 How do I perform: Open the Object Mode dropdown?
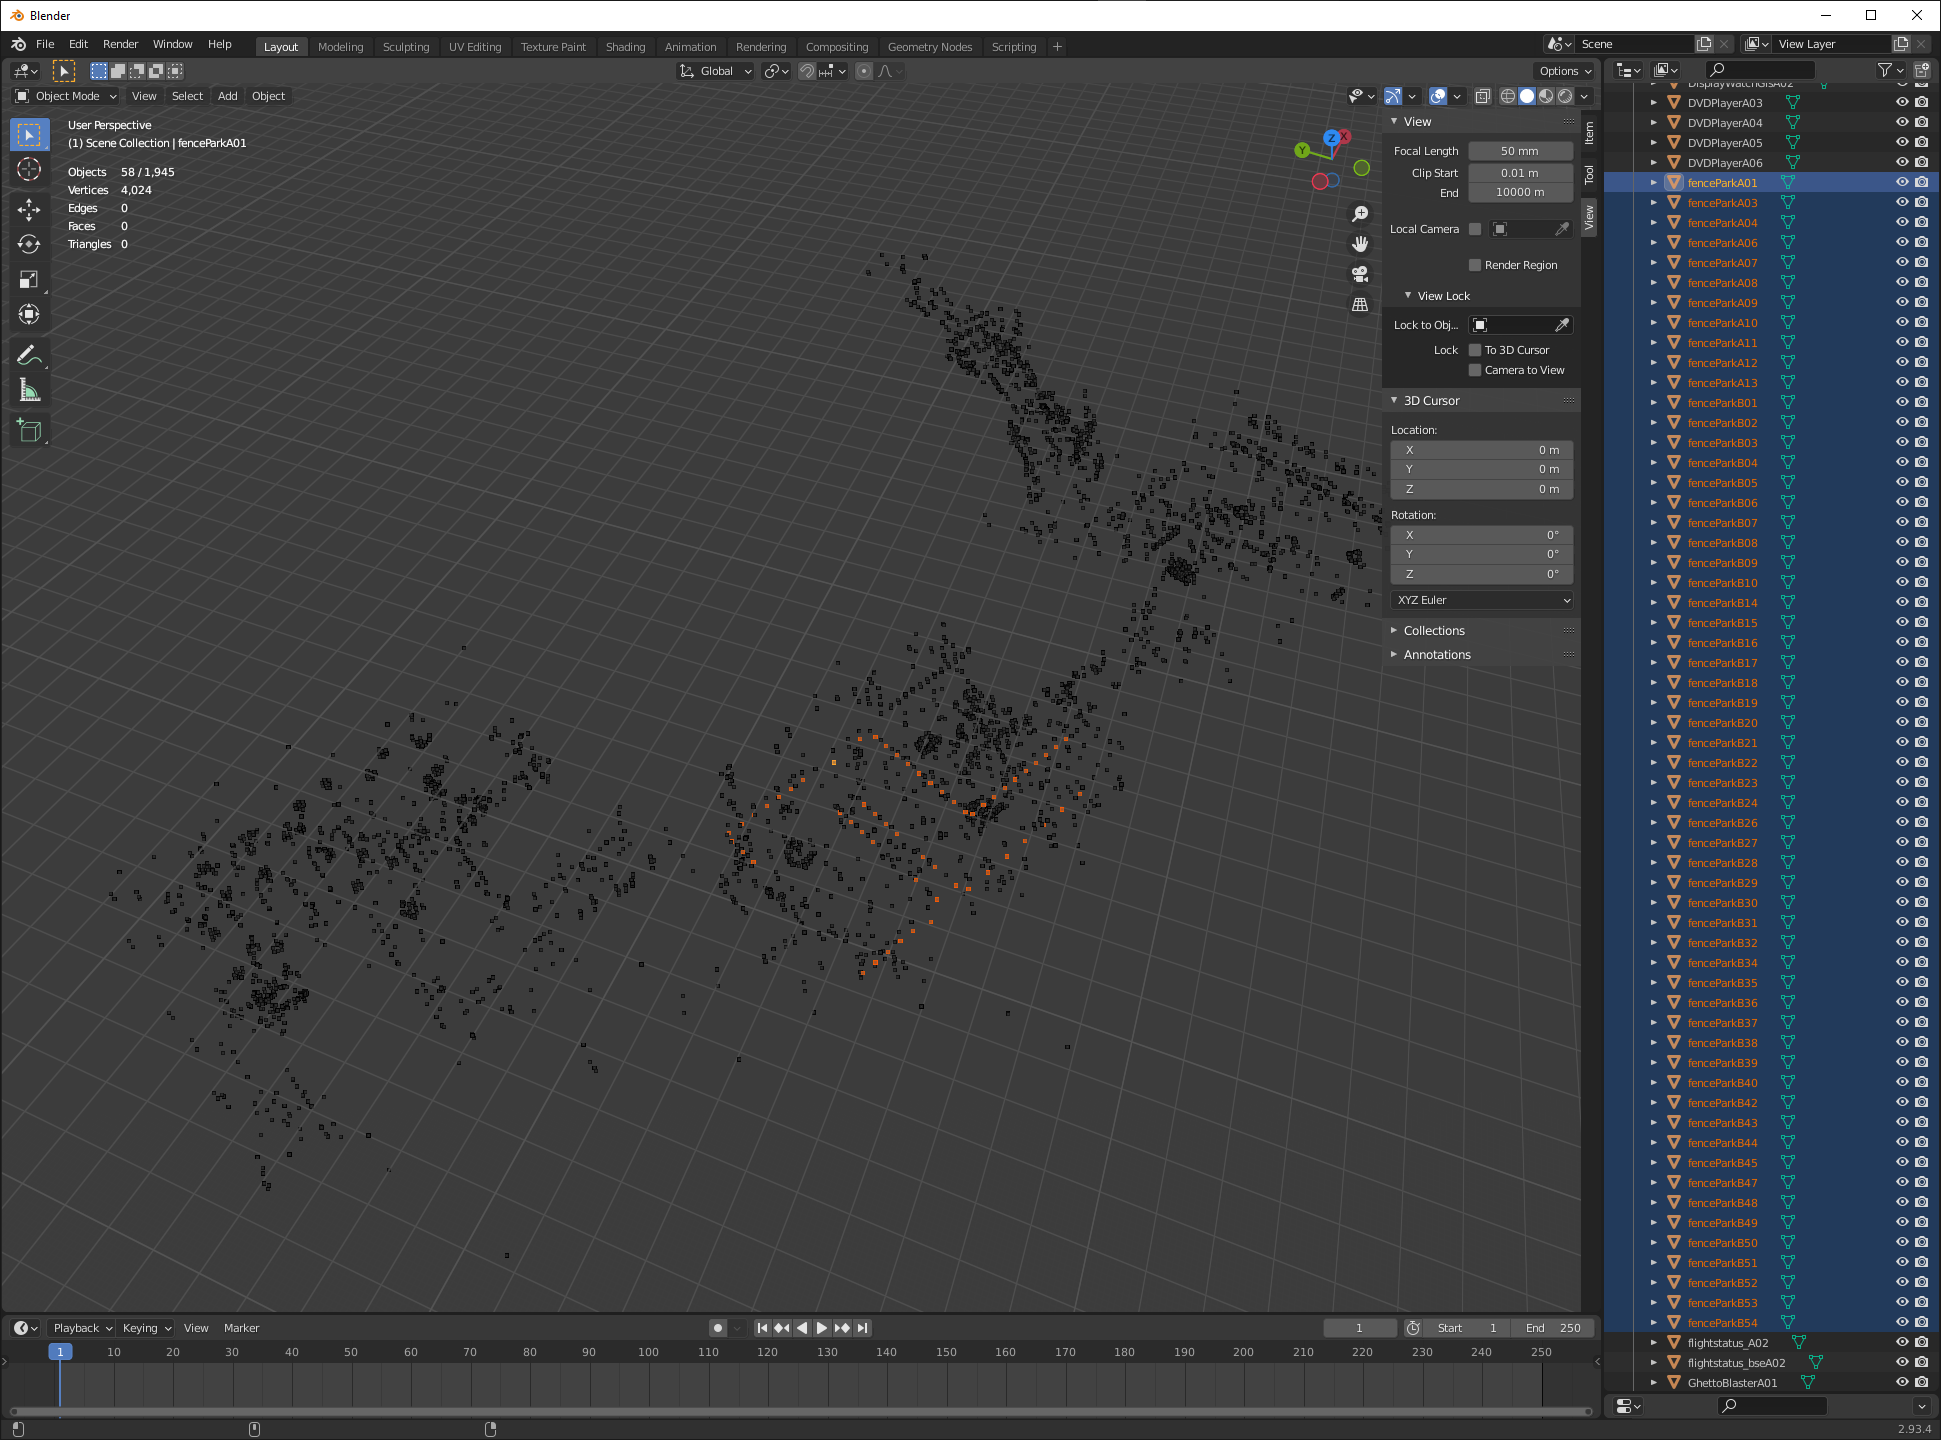click(66, 96)
